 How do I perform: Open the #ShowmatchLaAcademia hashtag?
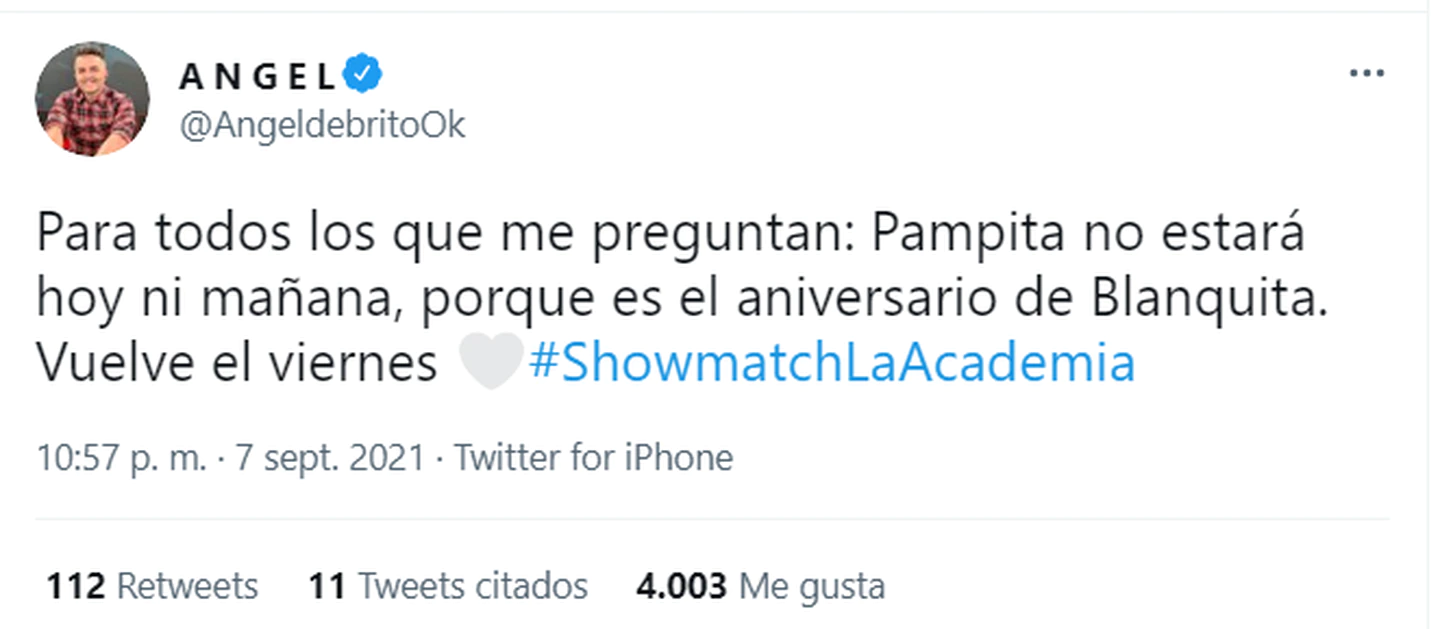click(x=831, y=364)
